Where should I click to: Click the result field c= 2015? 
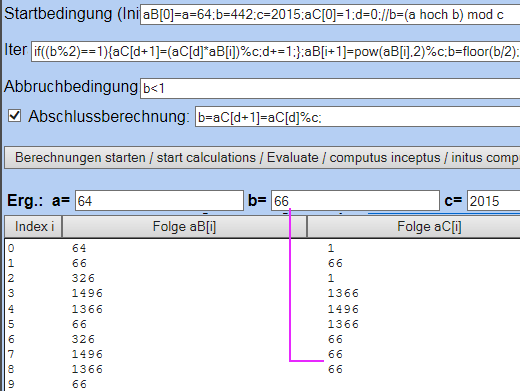[494, 201]
